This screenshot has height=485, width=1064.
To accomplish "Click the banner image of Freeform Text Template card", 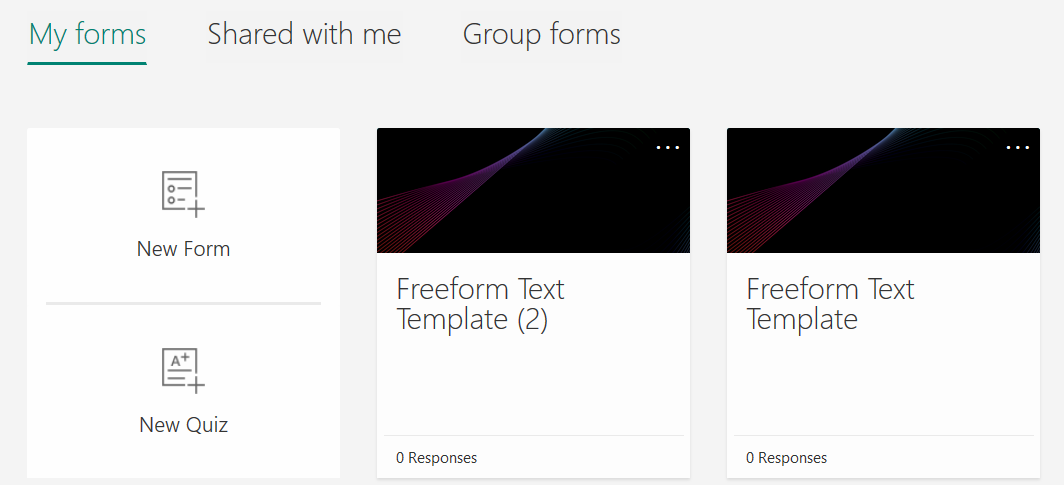I will tap(884, 191).
